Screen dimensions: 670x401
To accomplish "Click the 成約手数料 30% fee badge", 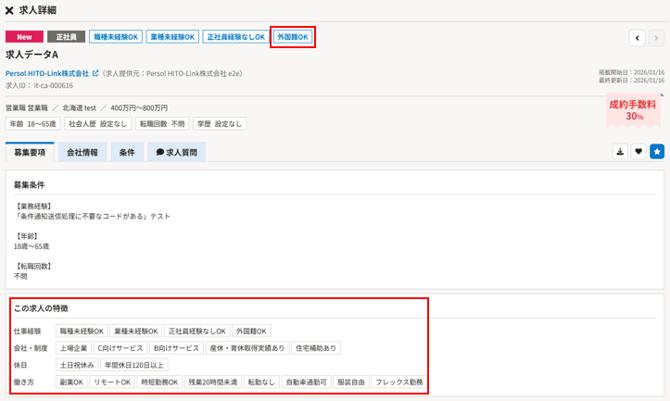I will click(x=633, y=110).
